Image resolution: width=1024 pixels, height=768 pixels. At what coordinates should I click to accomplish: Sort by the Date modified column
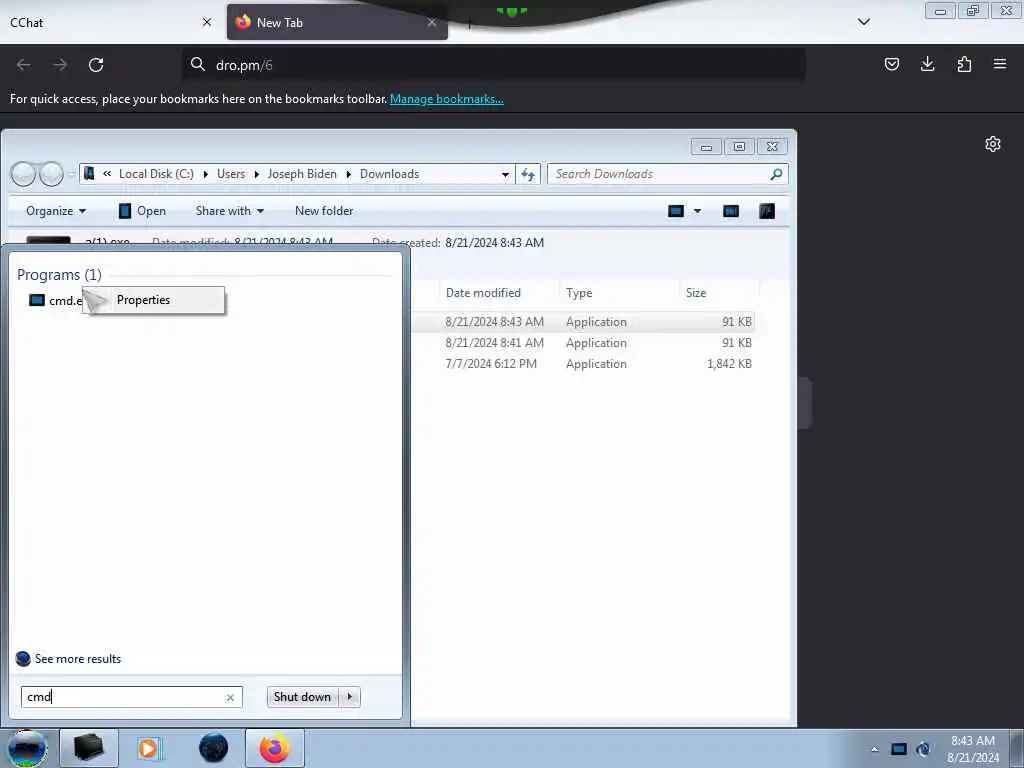coord(483,293)
